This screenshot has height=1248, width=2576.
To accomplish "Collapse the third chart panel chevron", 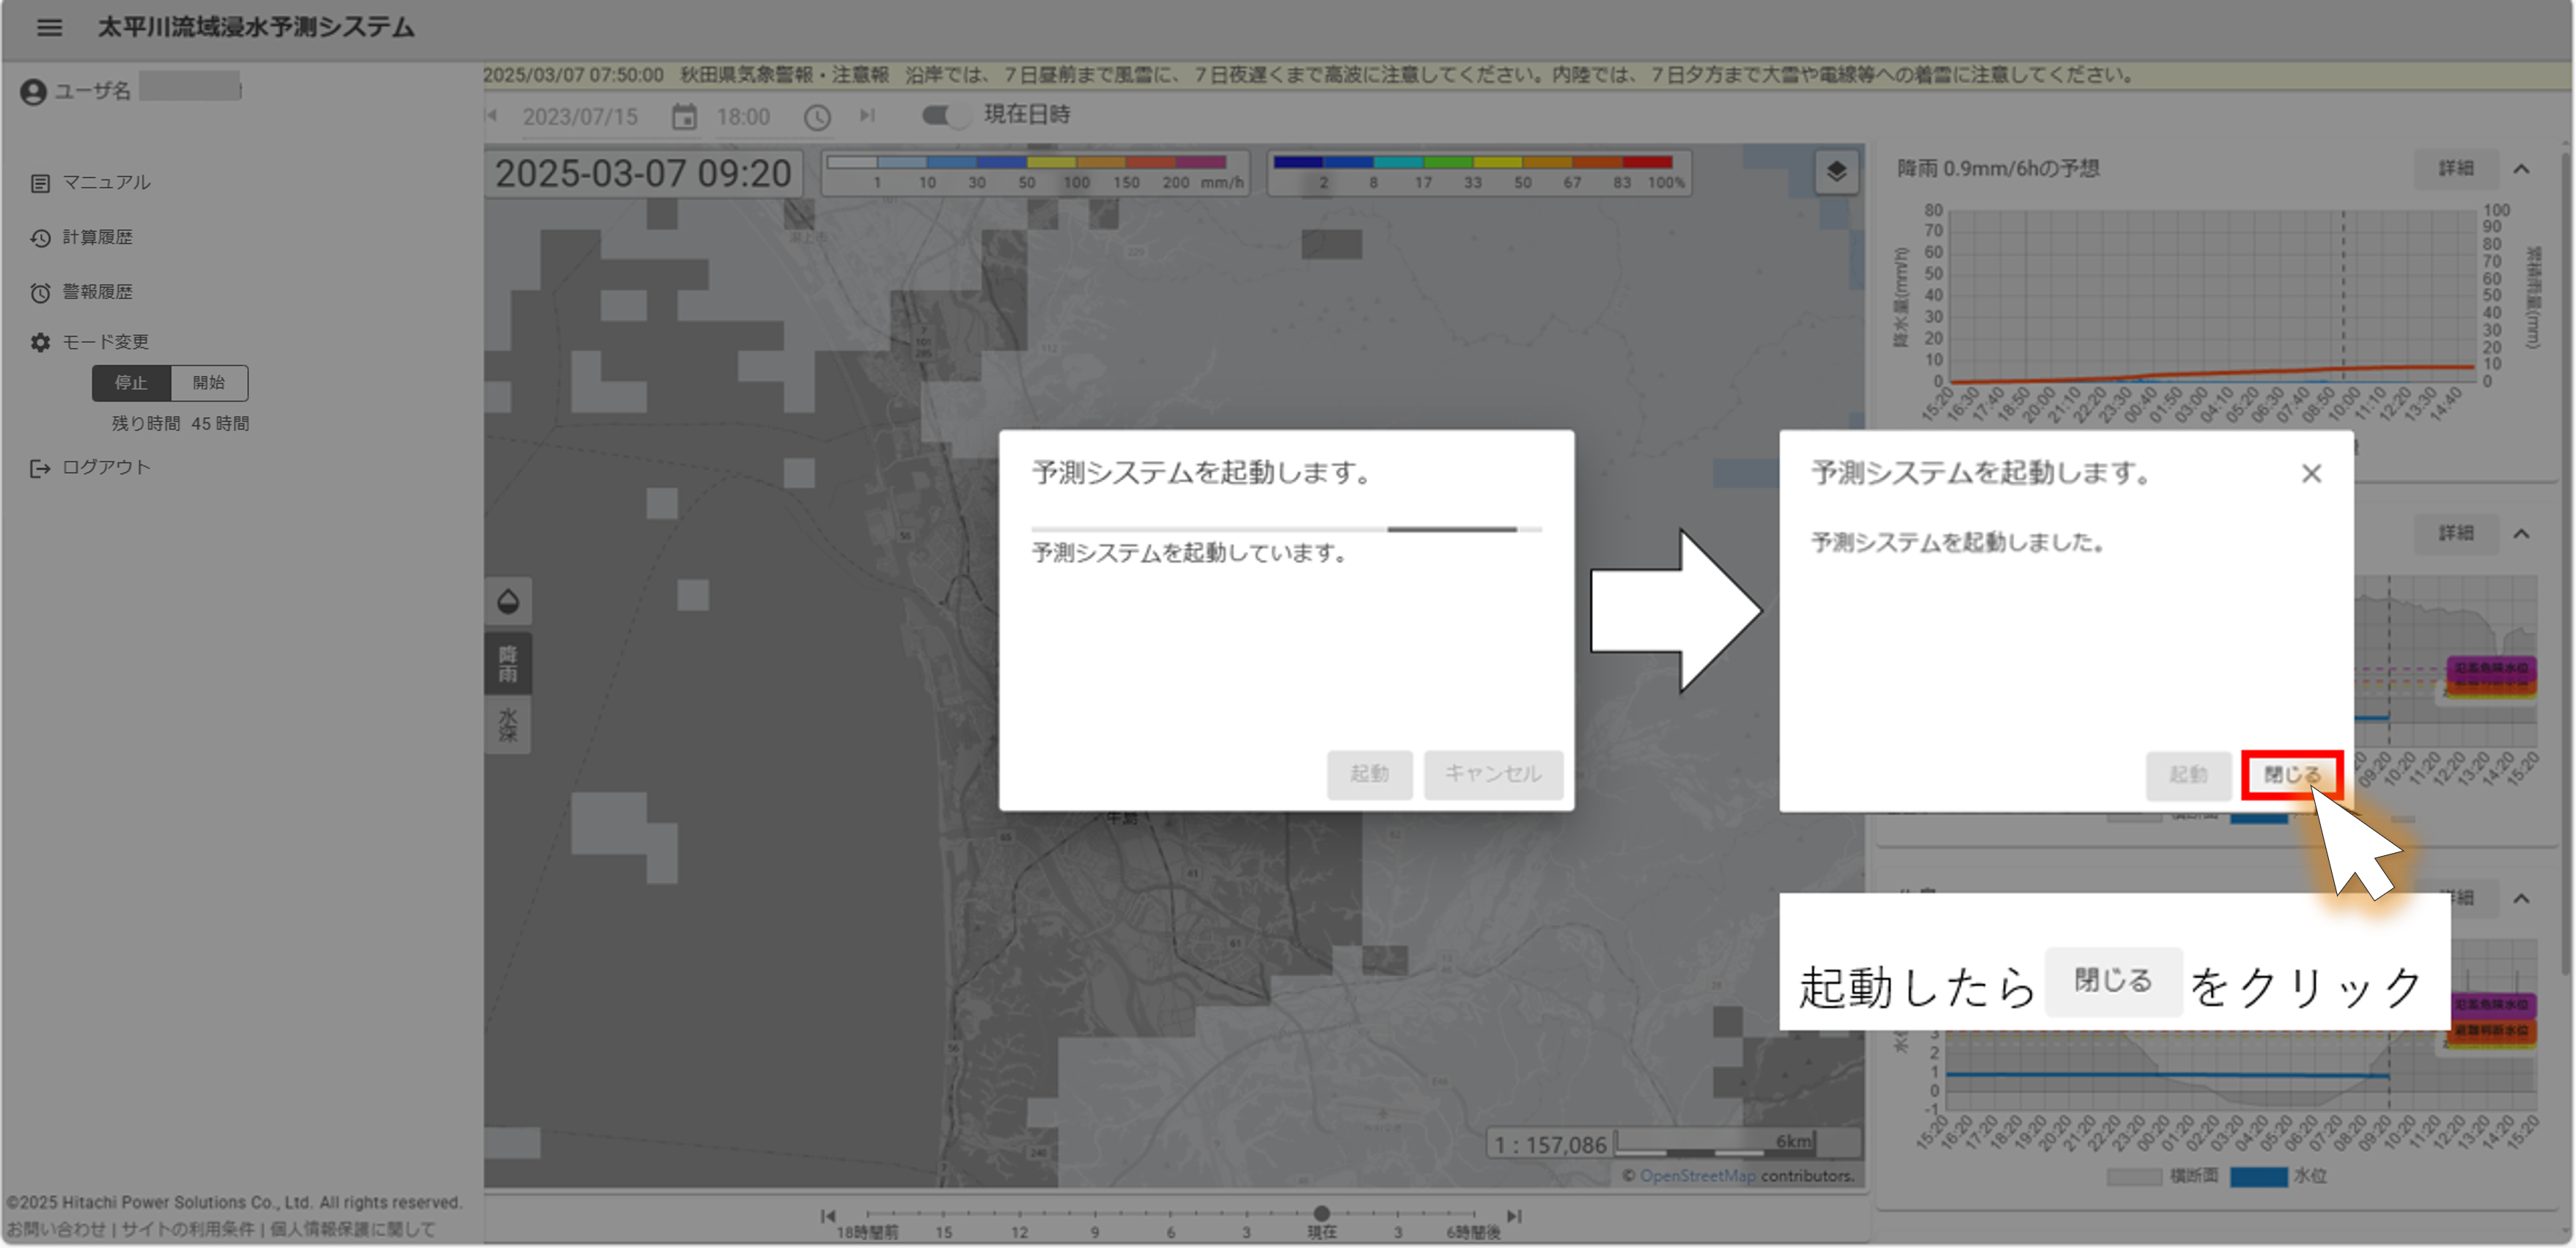I will click(x=2521, y=898).
